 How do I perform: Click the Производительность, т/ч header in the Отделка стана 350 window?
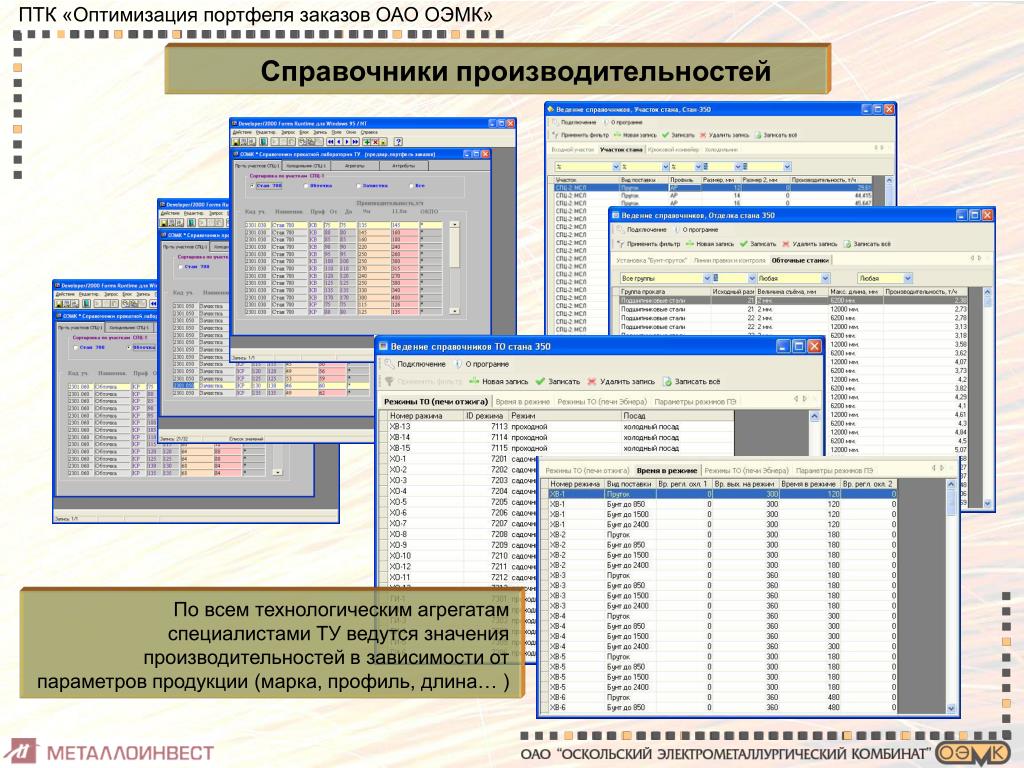925,291
